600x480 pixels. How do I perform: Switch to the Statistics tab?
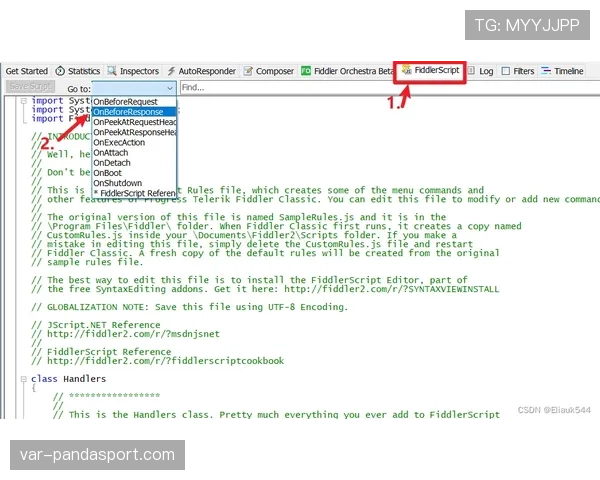pyautogui.click(x=78, y=71)
